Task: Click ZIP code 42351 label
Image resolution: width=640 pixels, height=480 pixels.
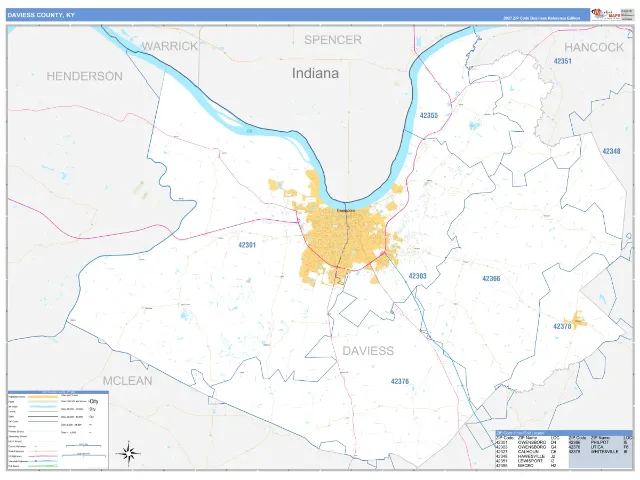Action: 562,61
